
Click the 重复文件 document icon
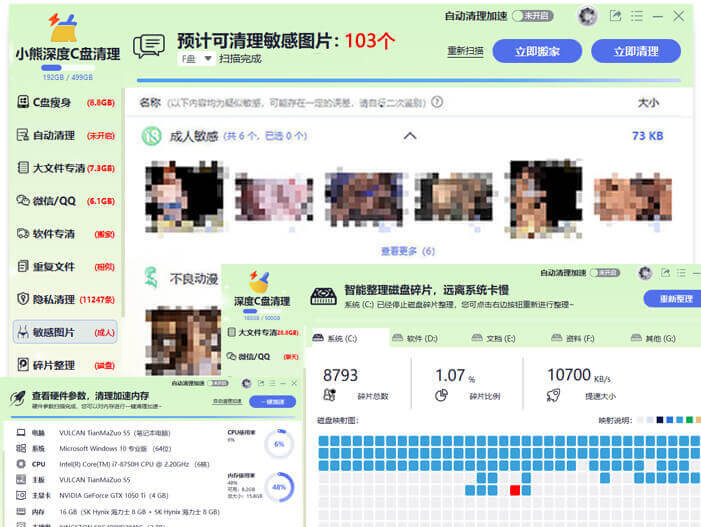click(23, 266)
